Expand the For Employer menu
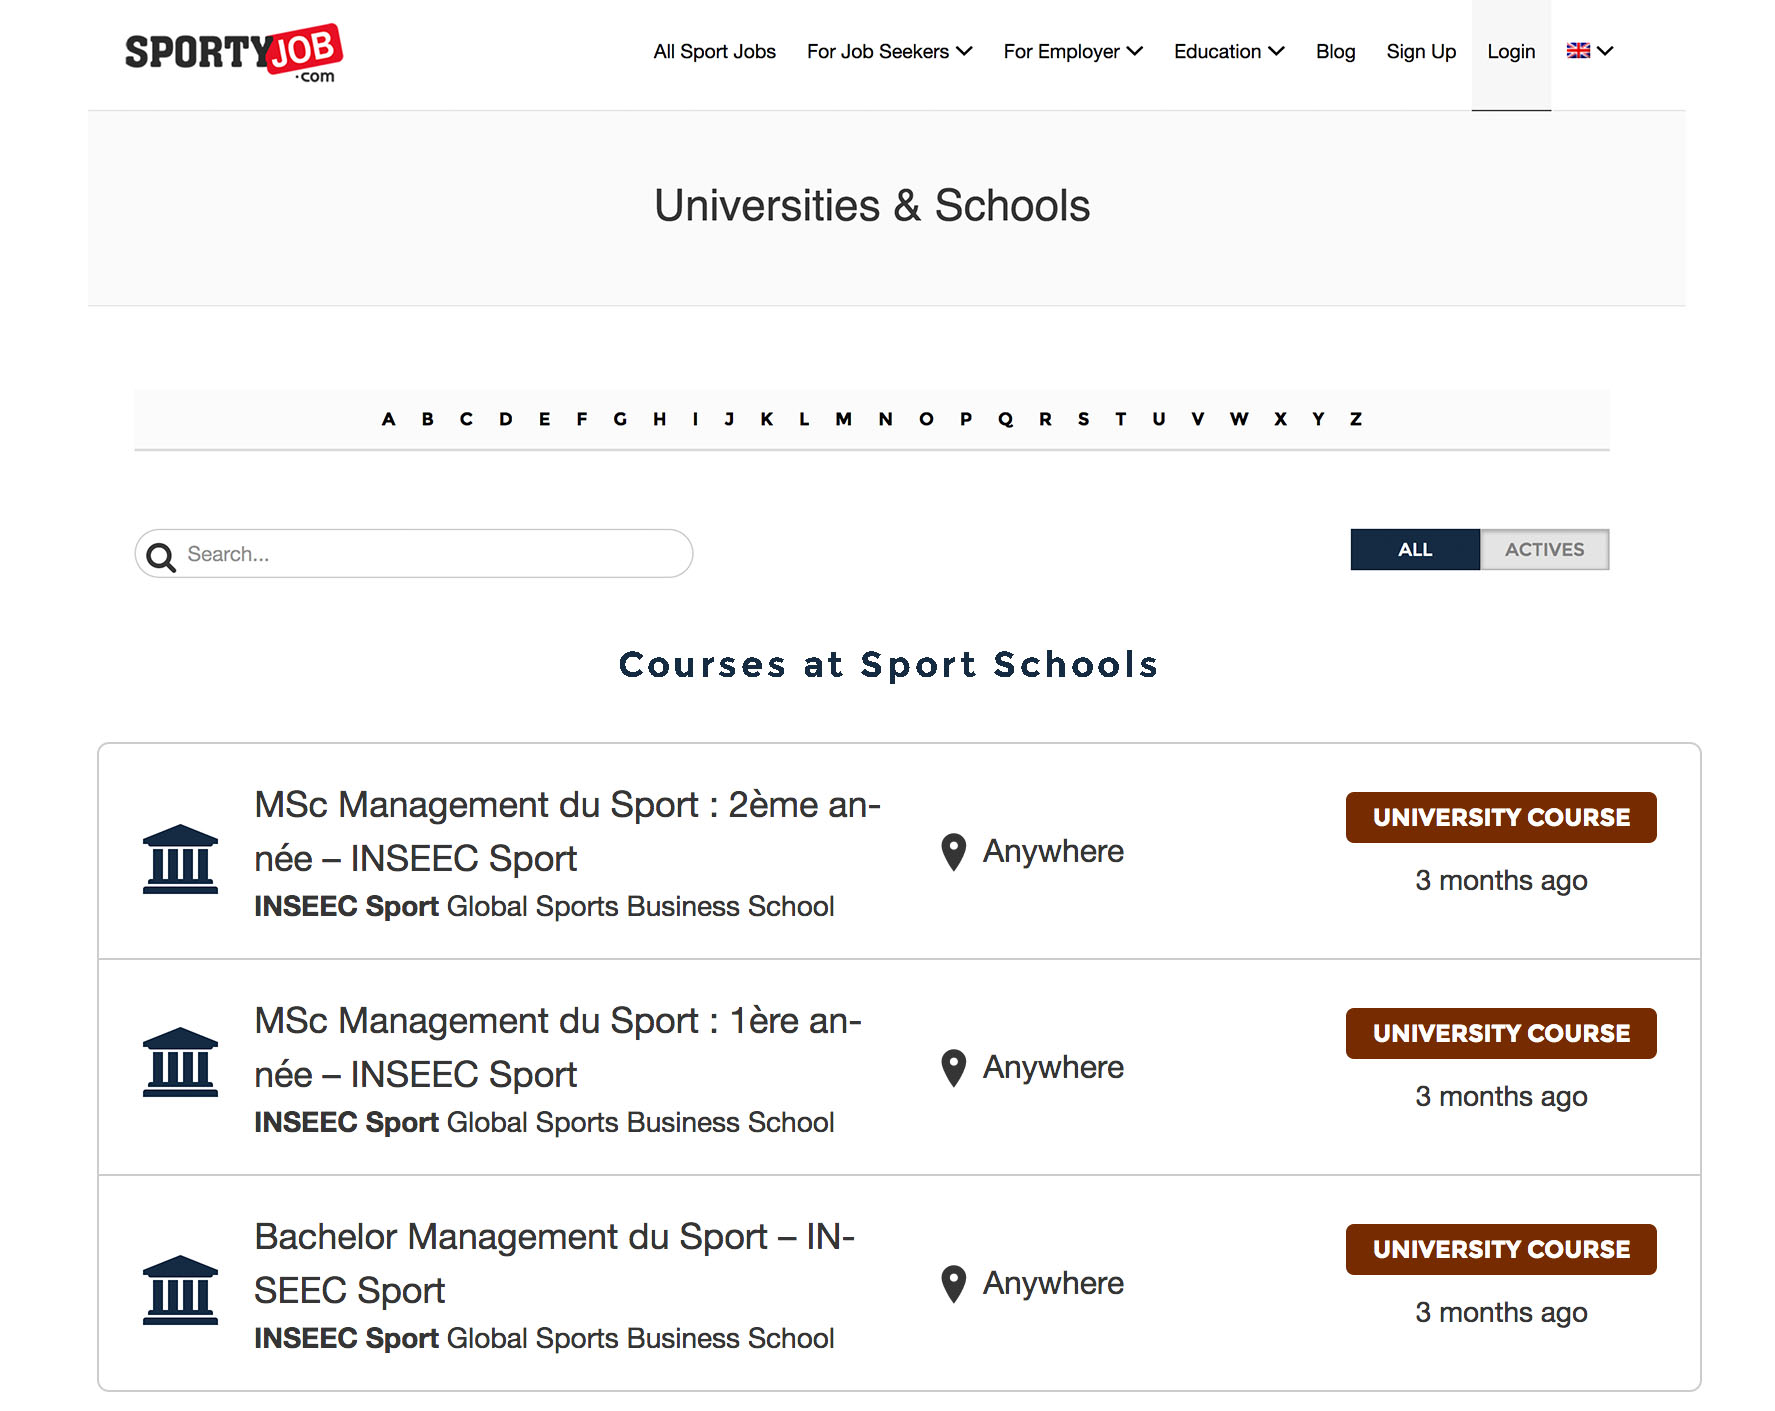Screen dimensions: 1775x1411 1073,51
